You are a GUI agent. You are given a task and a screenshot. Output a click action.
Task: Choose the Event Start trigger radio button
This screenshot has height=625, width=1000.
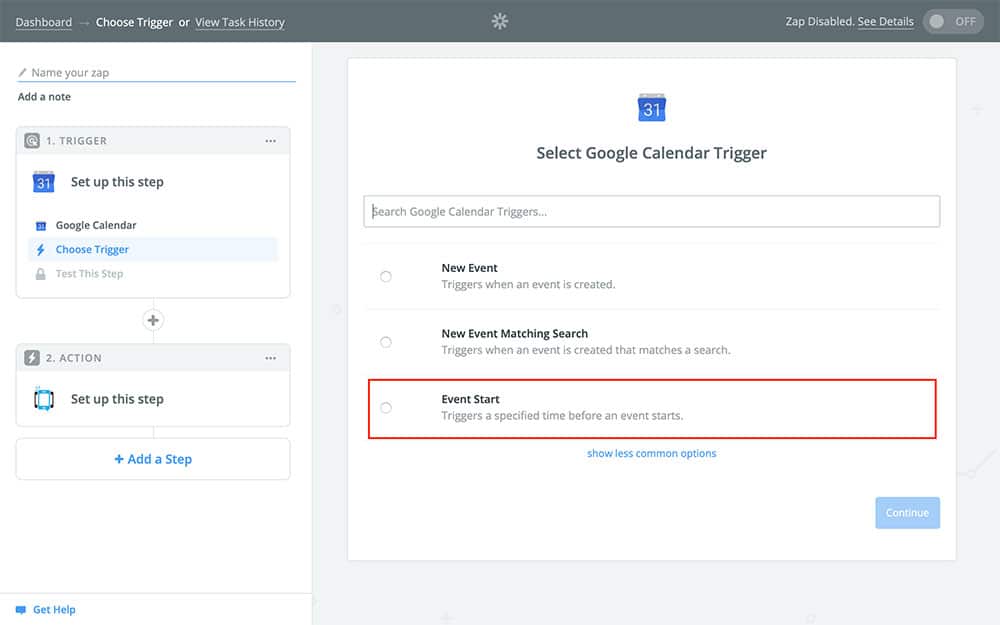(x=386, y=407)
